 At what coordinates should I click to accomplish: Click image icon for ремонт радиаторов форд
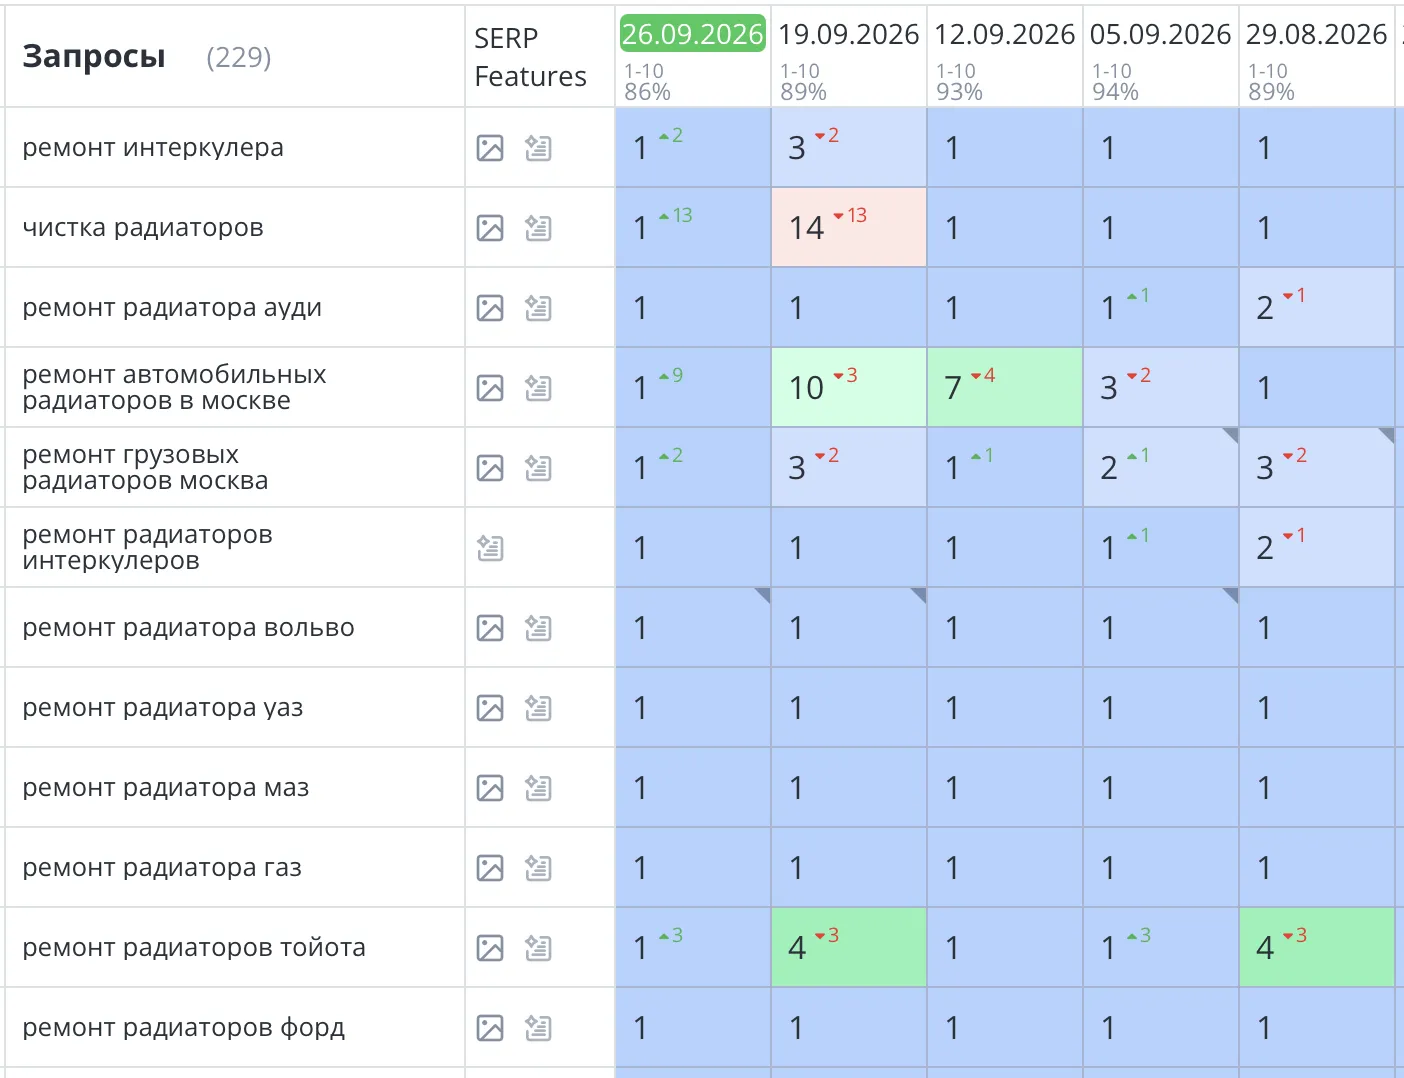coord(490,1028)
